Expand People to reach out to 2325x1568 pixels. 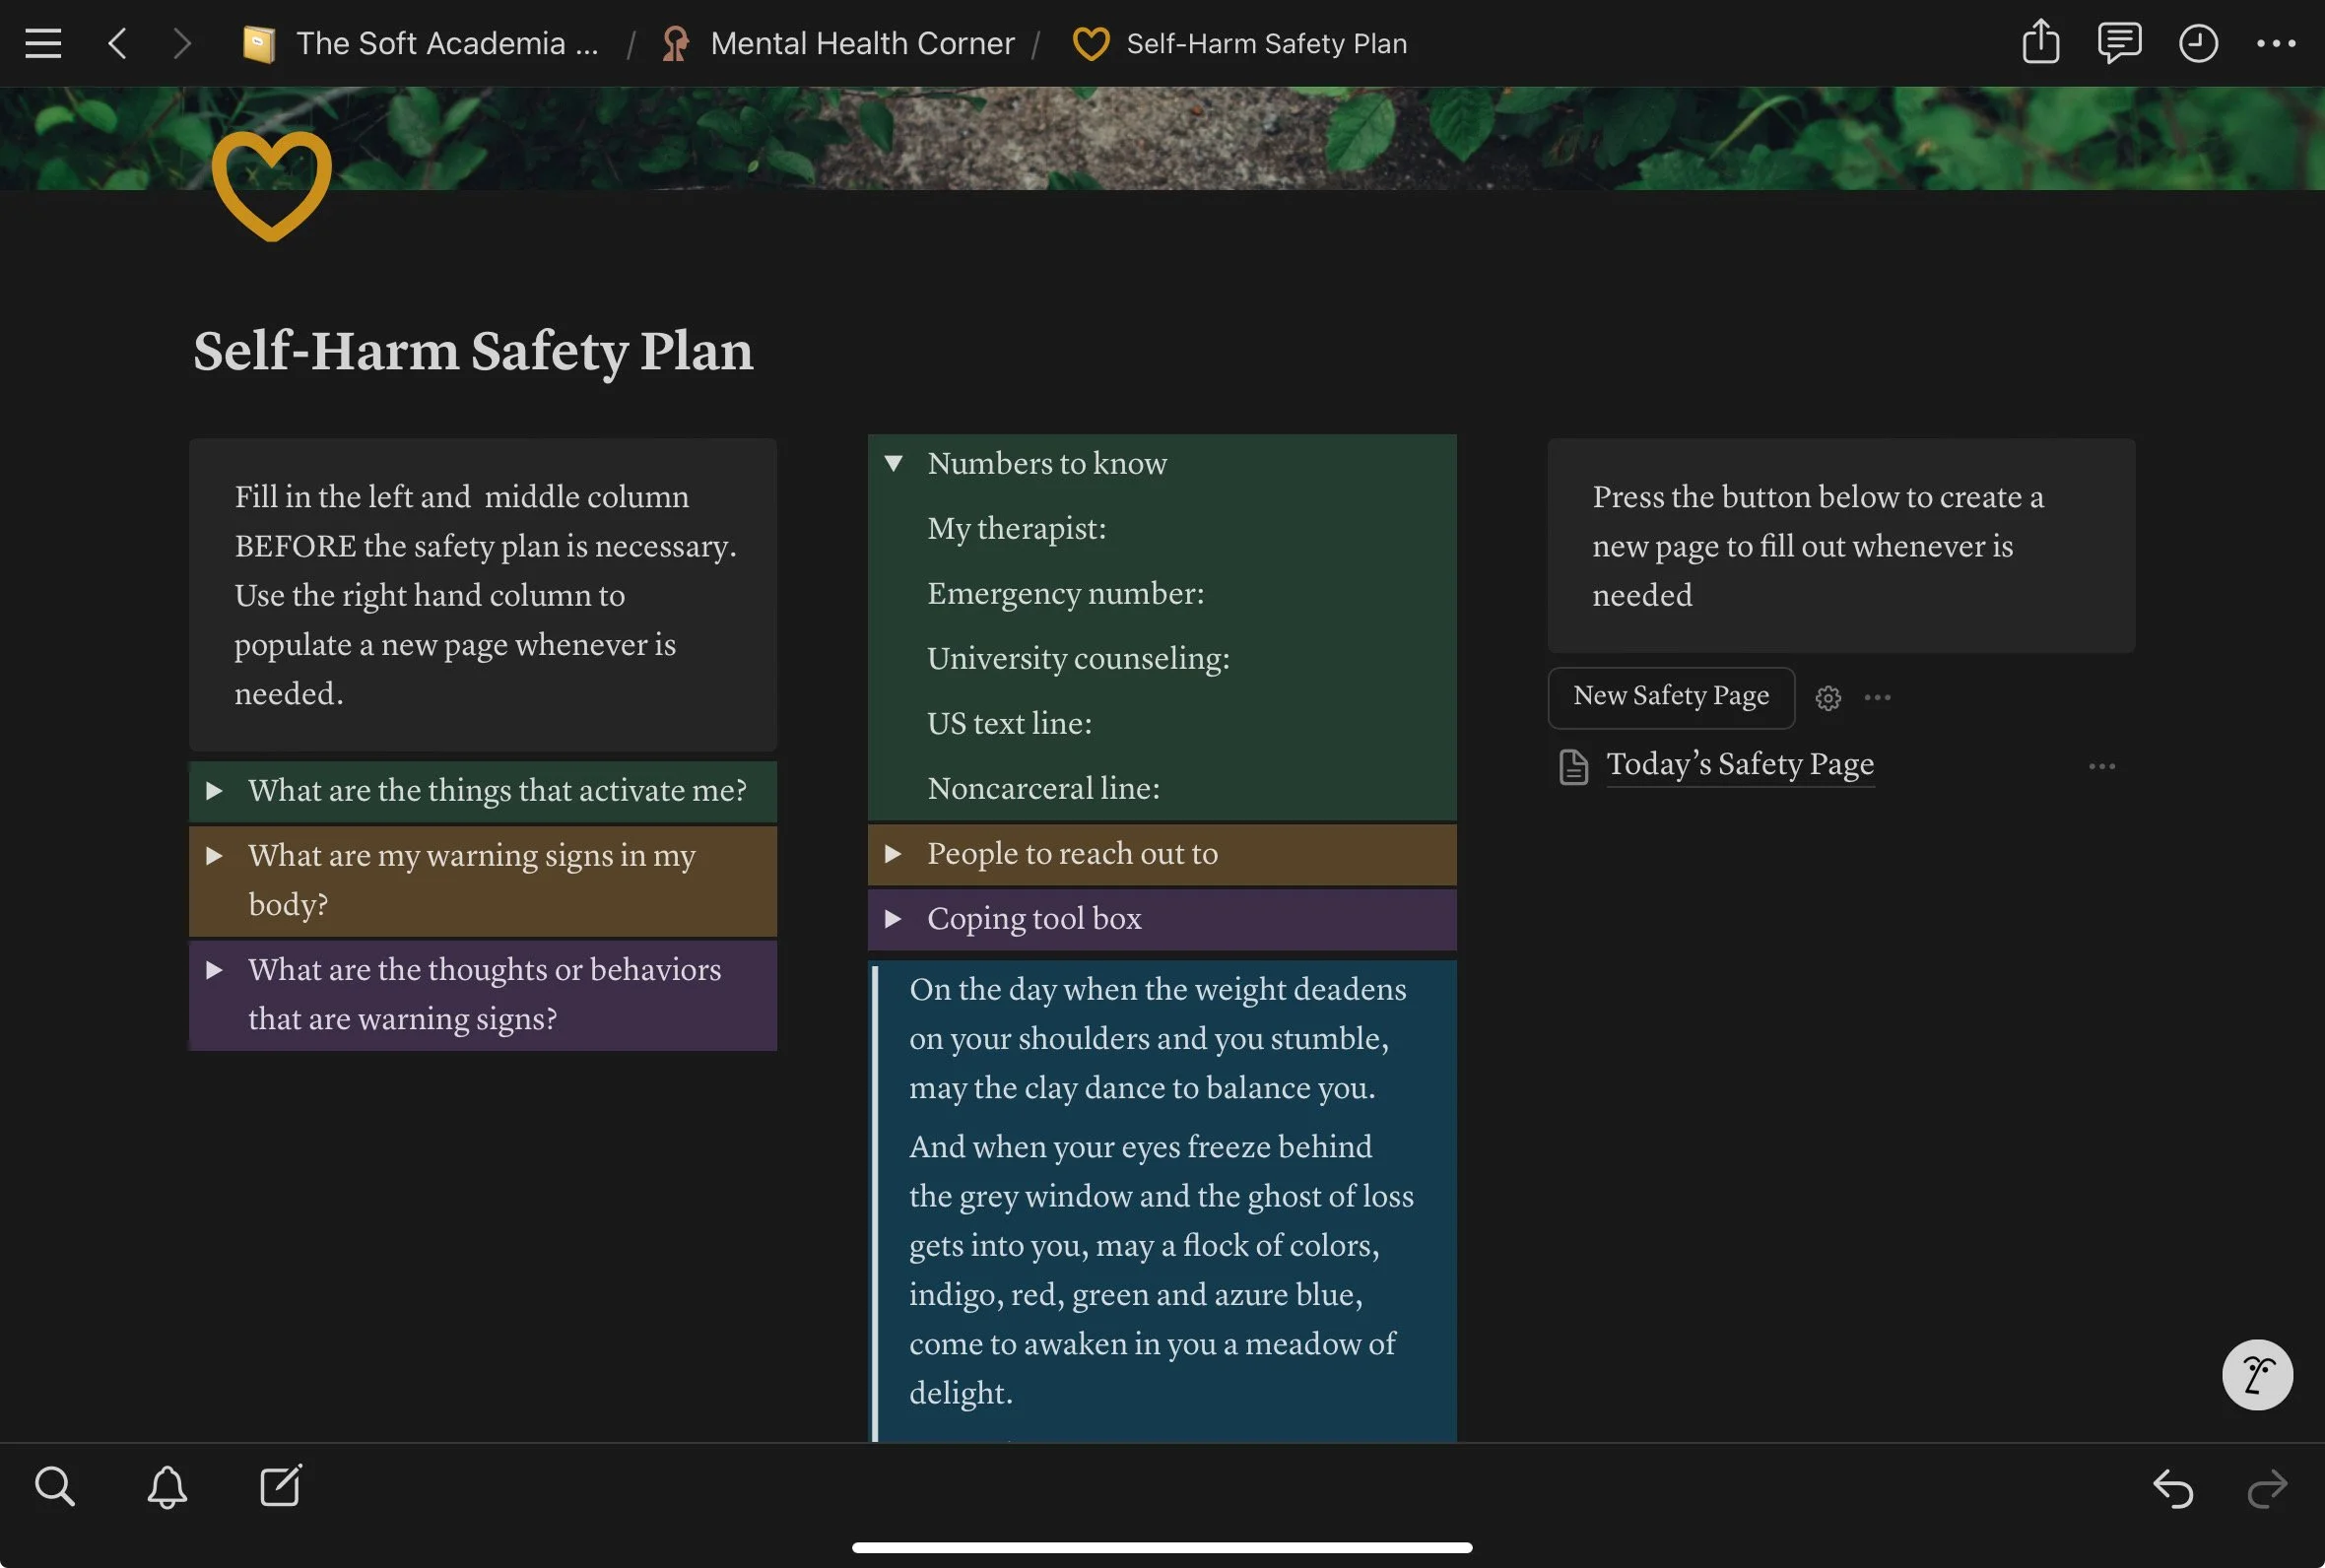tap(893, 853)
